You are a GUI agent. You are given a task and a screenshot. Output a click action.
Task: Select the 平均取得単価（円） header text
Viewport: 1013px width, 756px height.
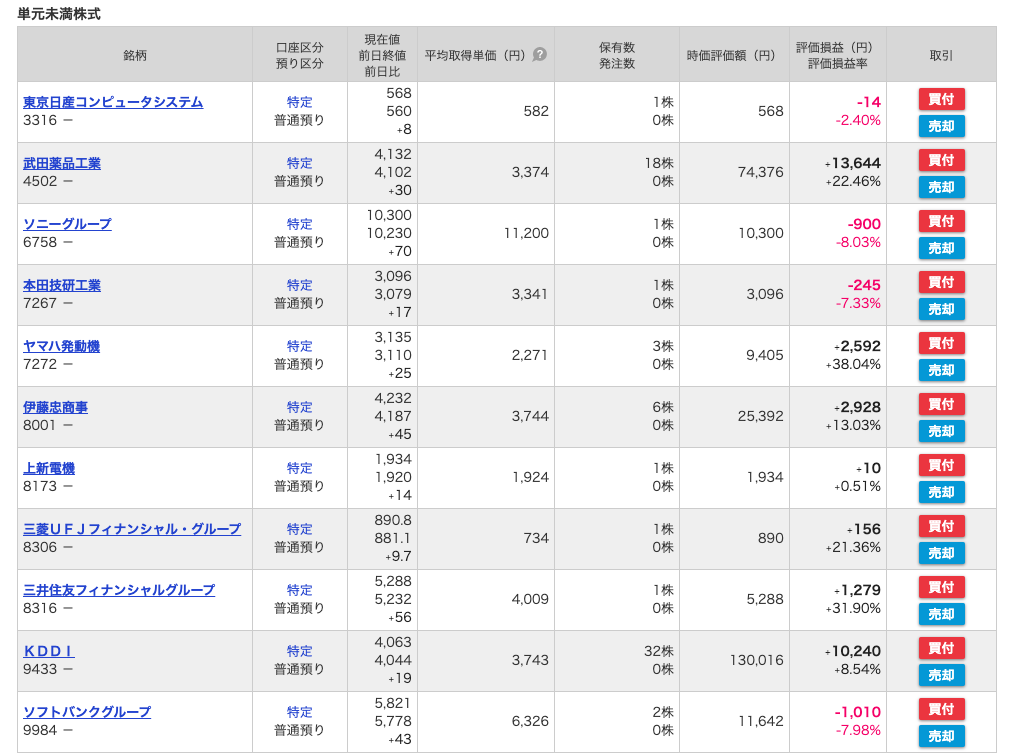[x=476, y=55]
